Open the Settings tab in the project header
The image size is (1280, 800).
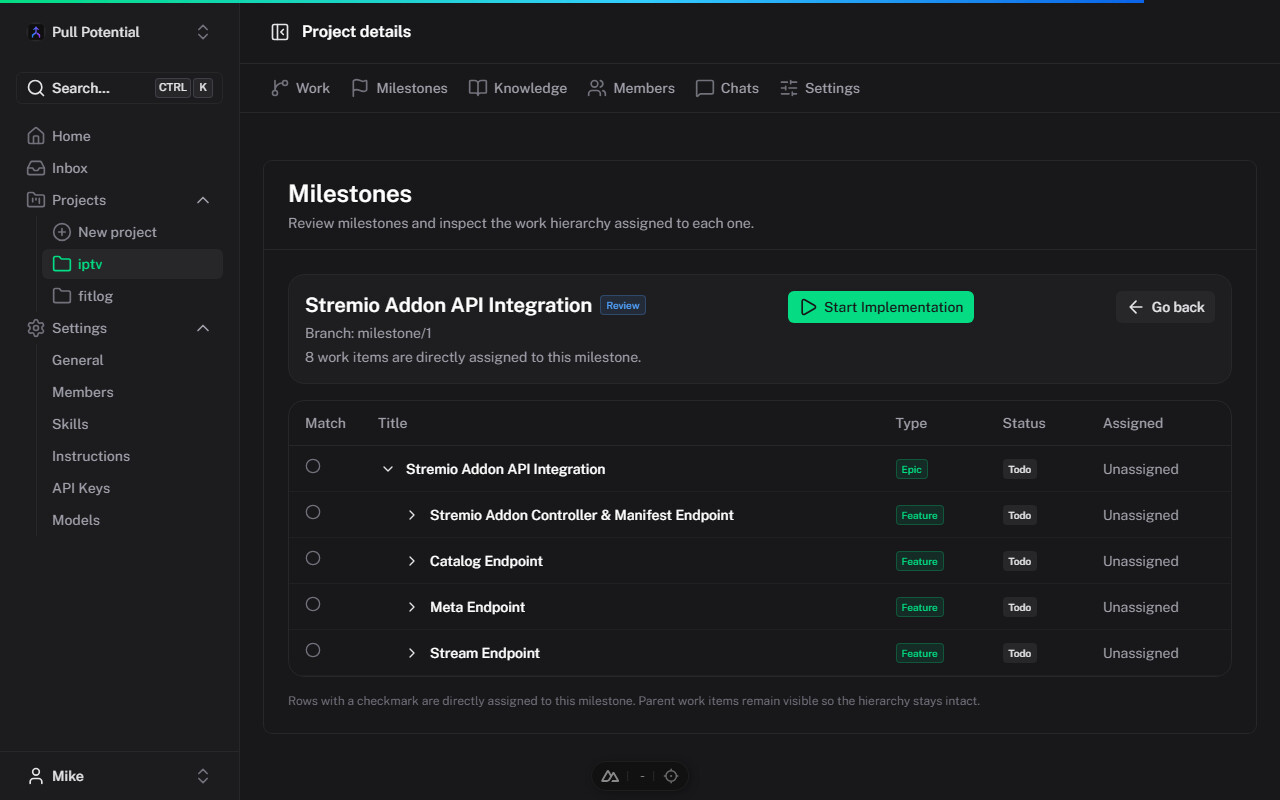(819, 88)
